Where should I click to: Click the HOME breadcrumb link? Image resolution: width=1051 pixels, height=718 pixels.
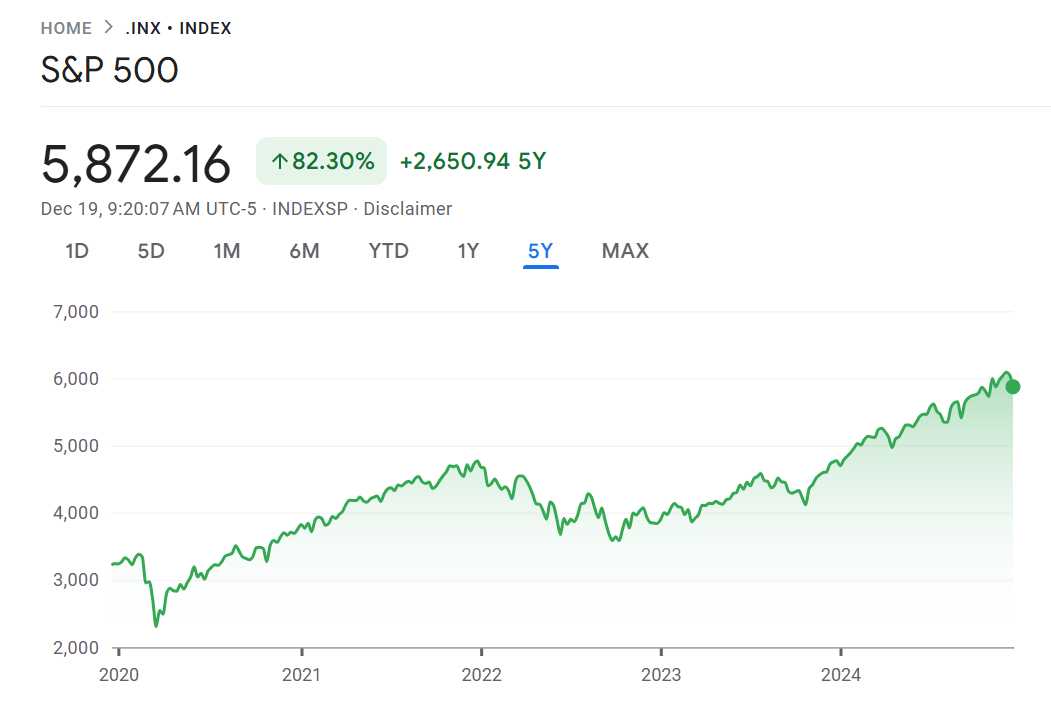pos(66,28)
